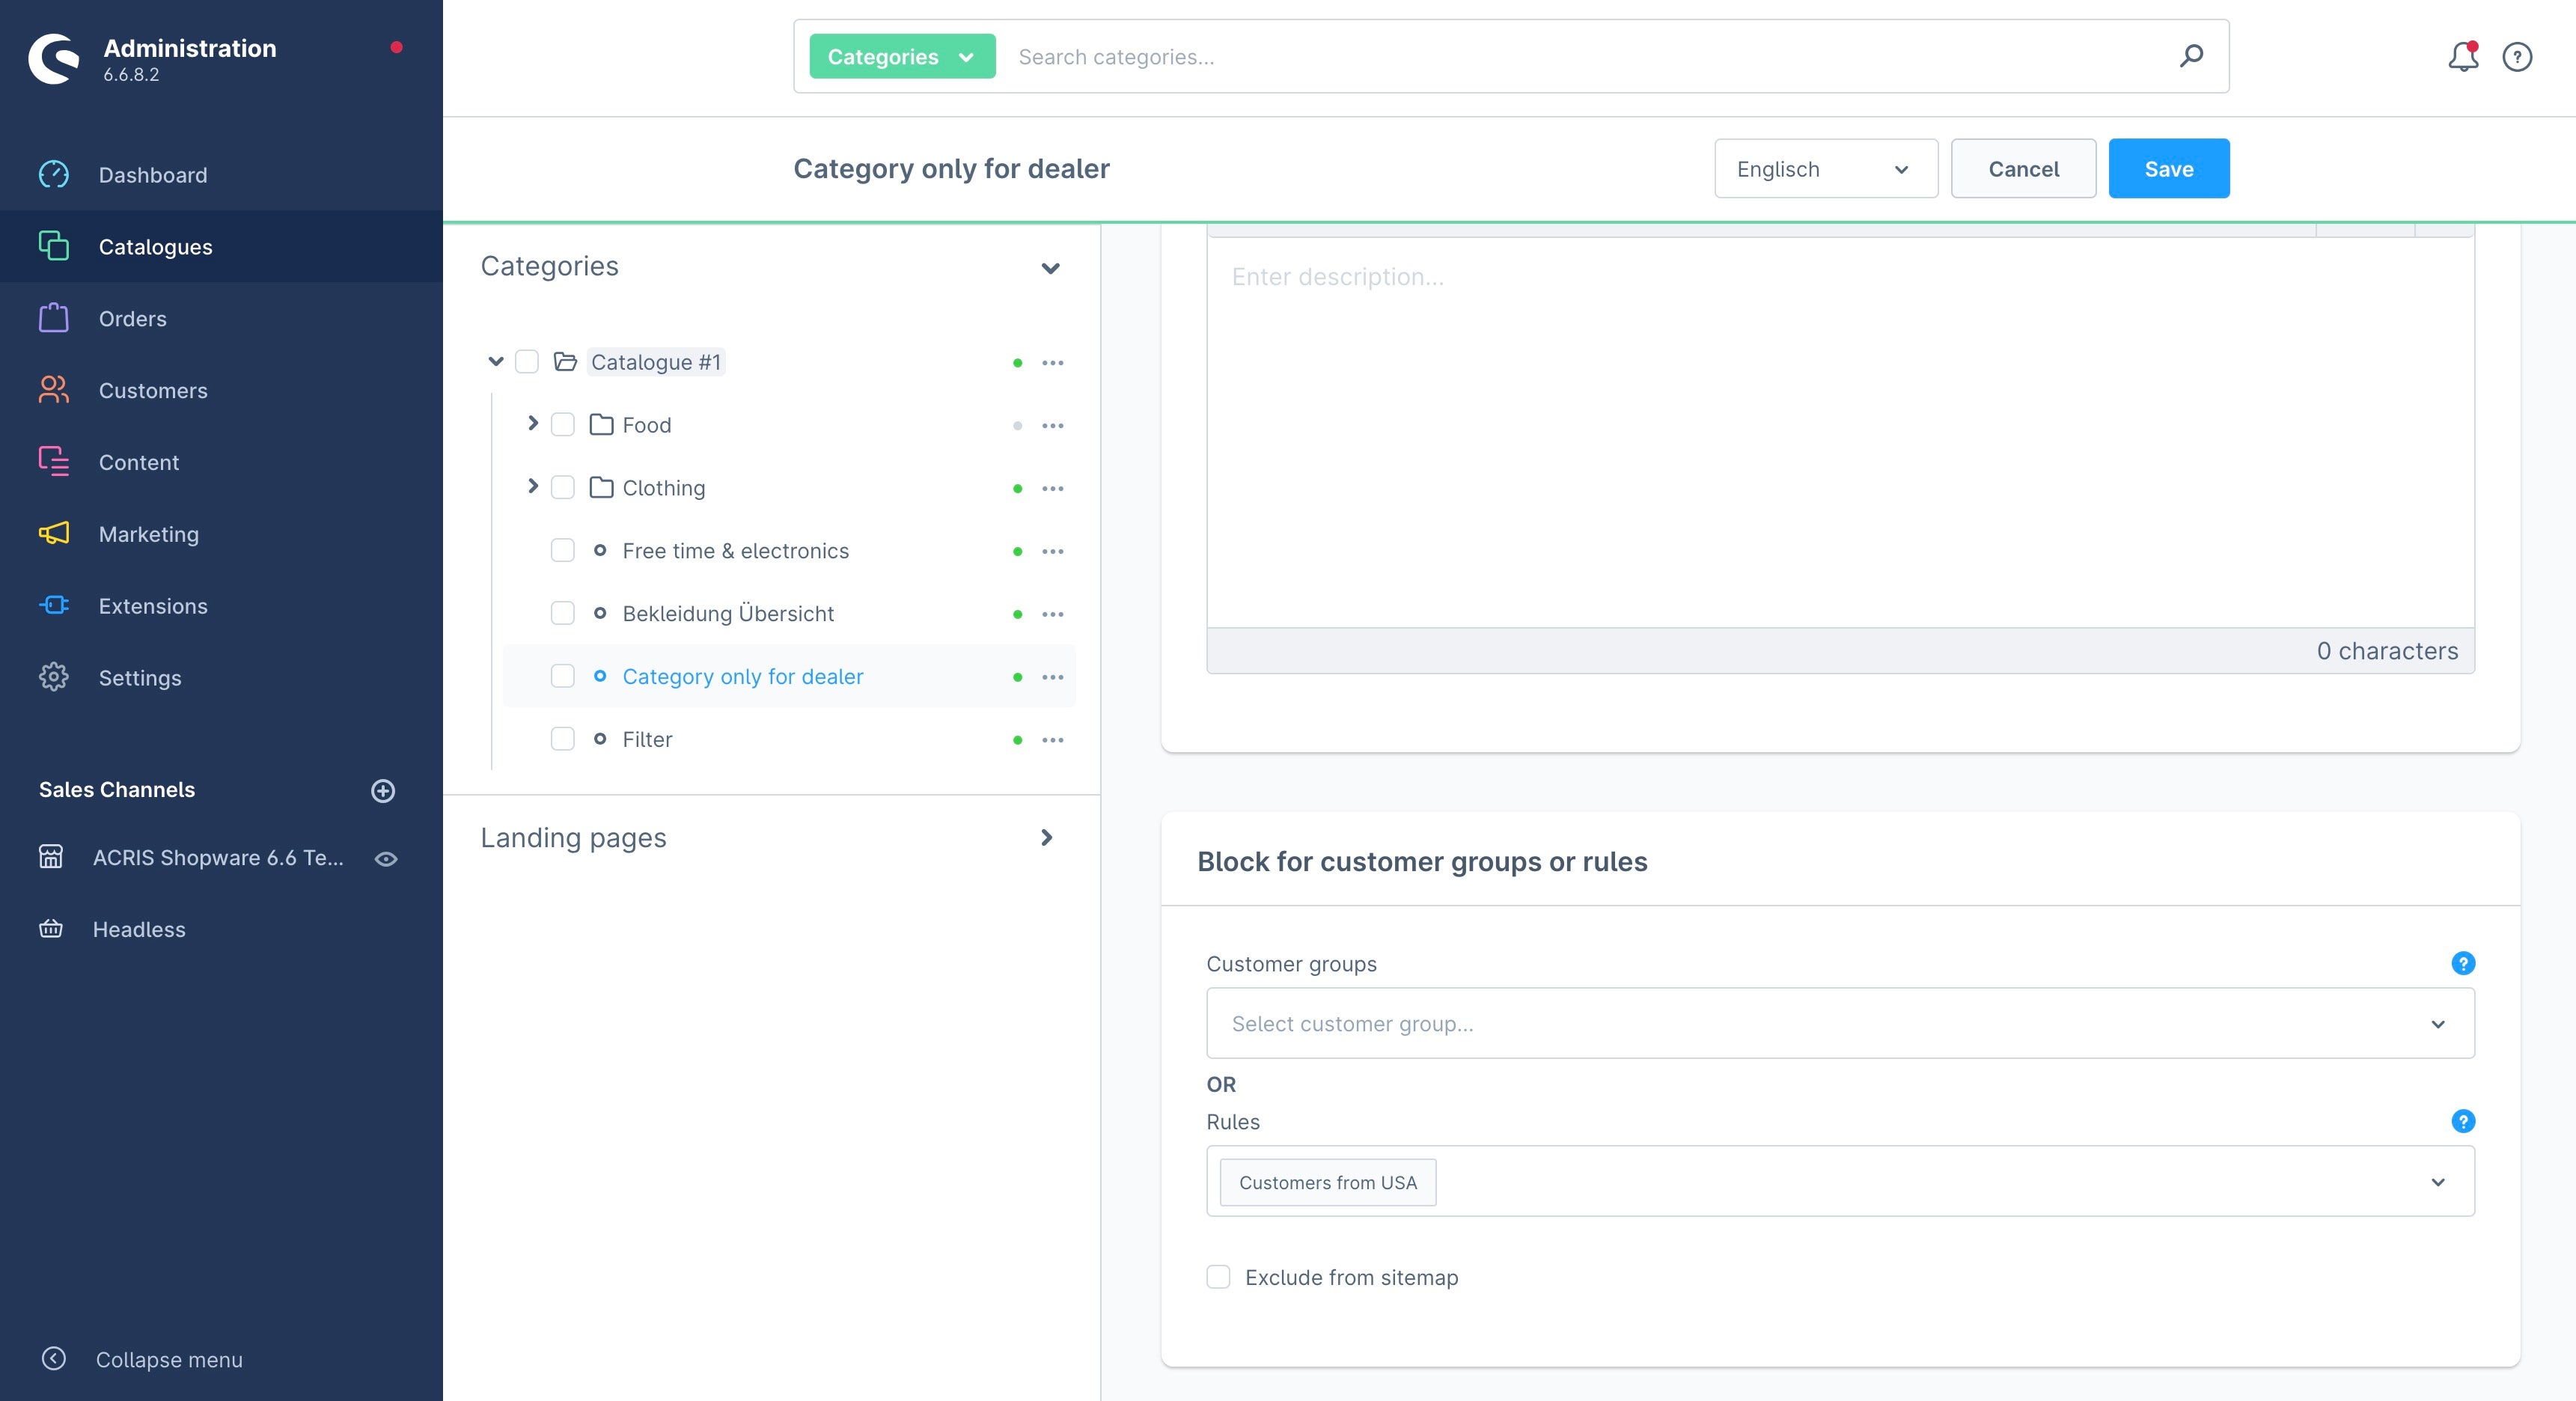The height and width of the screenshot is (1401, 2576).
Task: Check the Free time & electronics checkbox
Action: pyautogui.click(x=563, y=551)
